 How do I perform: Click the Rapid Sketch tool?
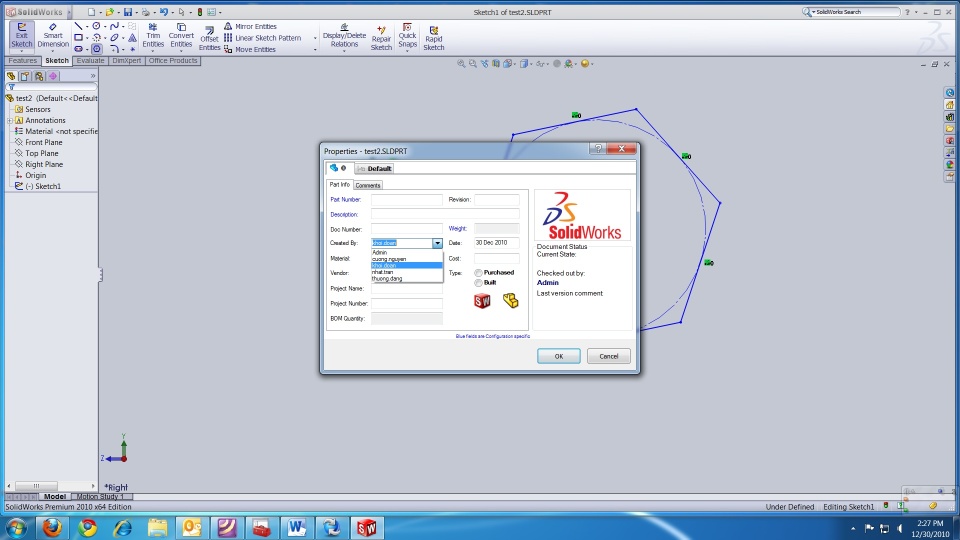pos(433,38)
